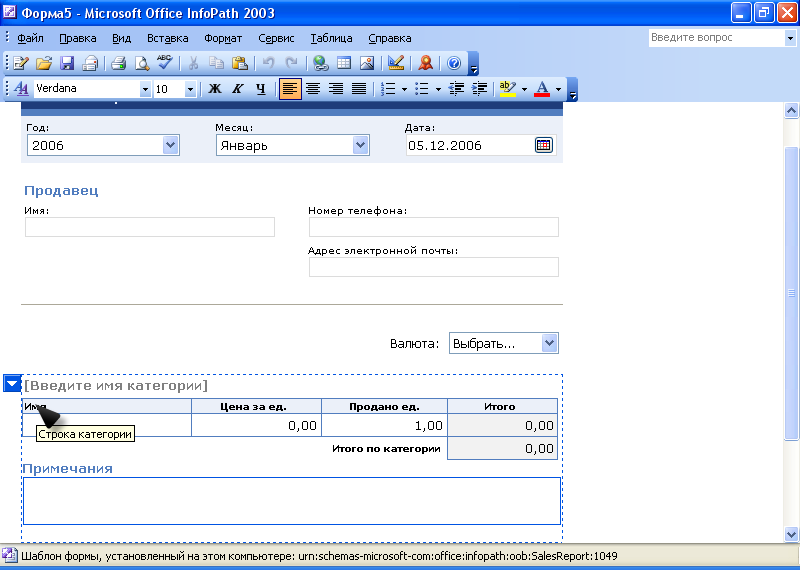Screen dimensions: 800x570
Task: Open file with the folder icon
Action: (x=44, y=63)
